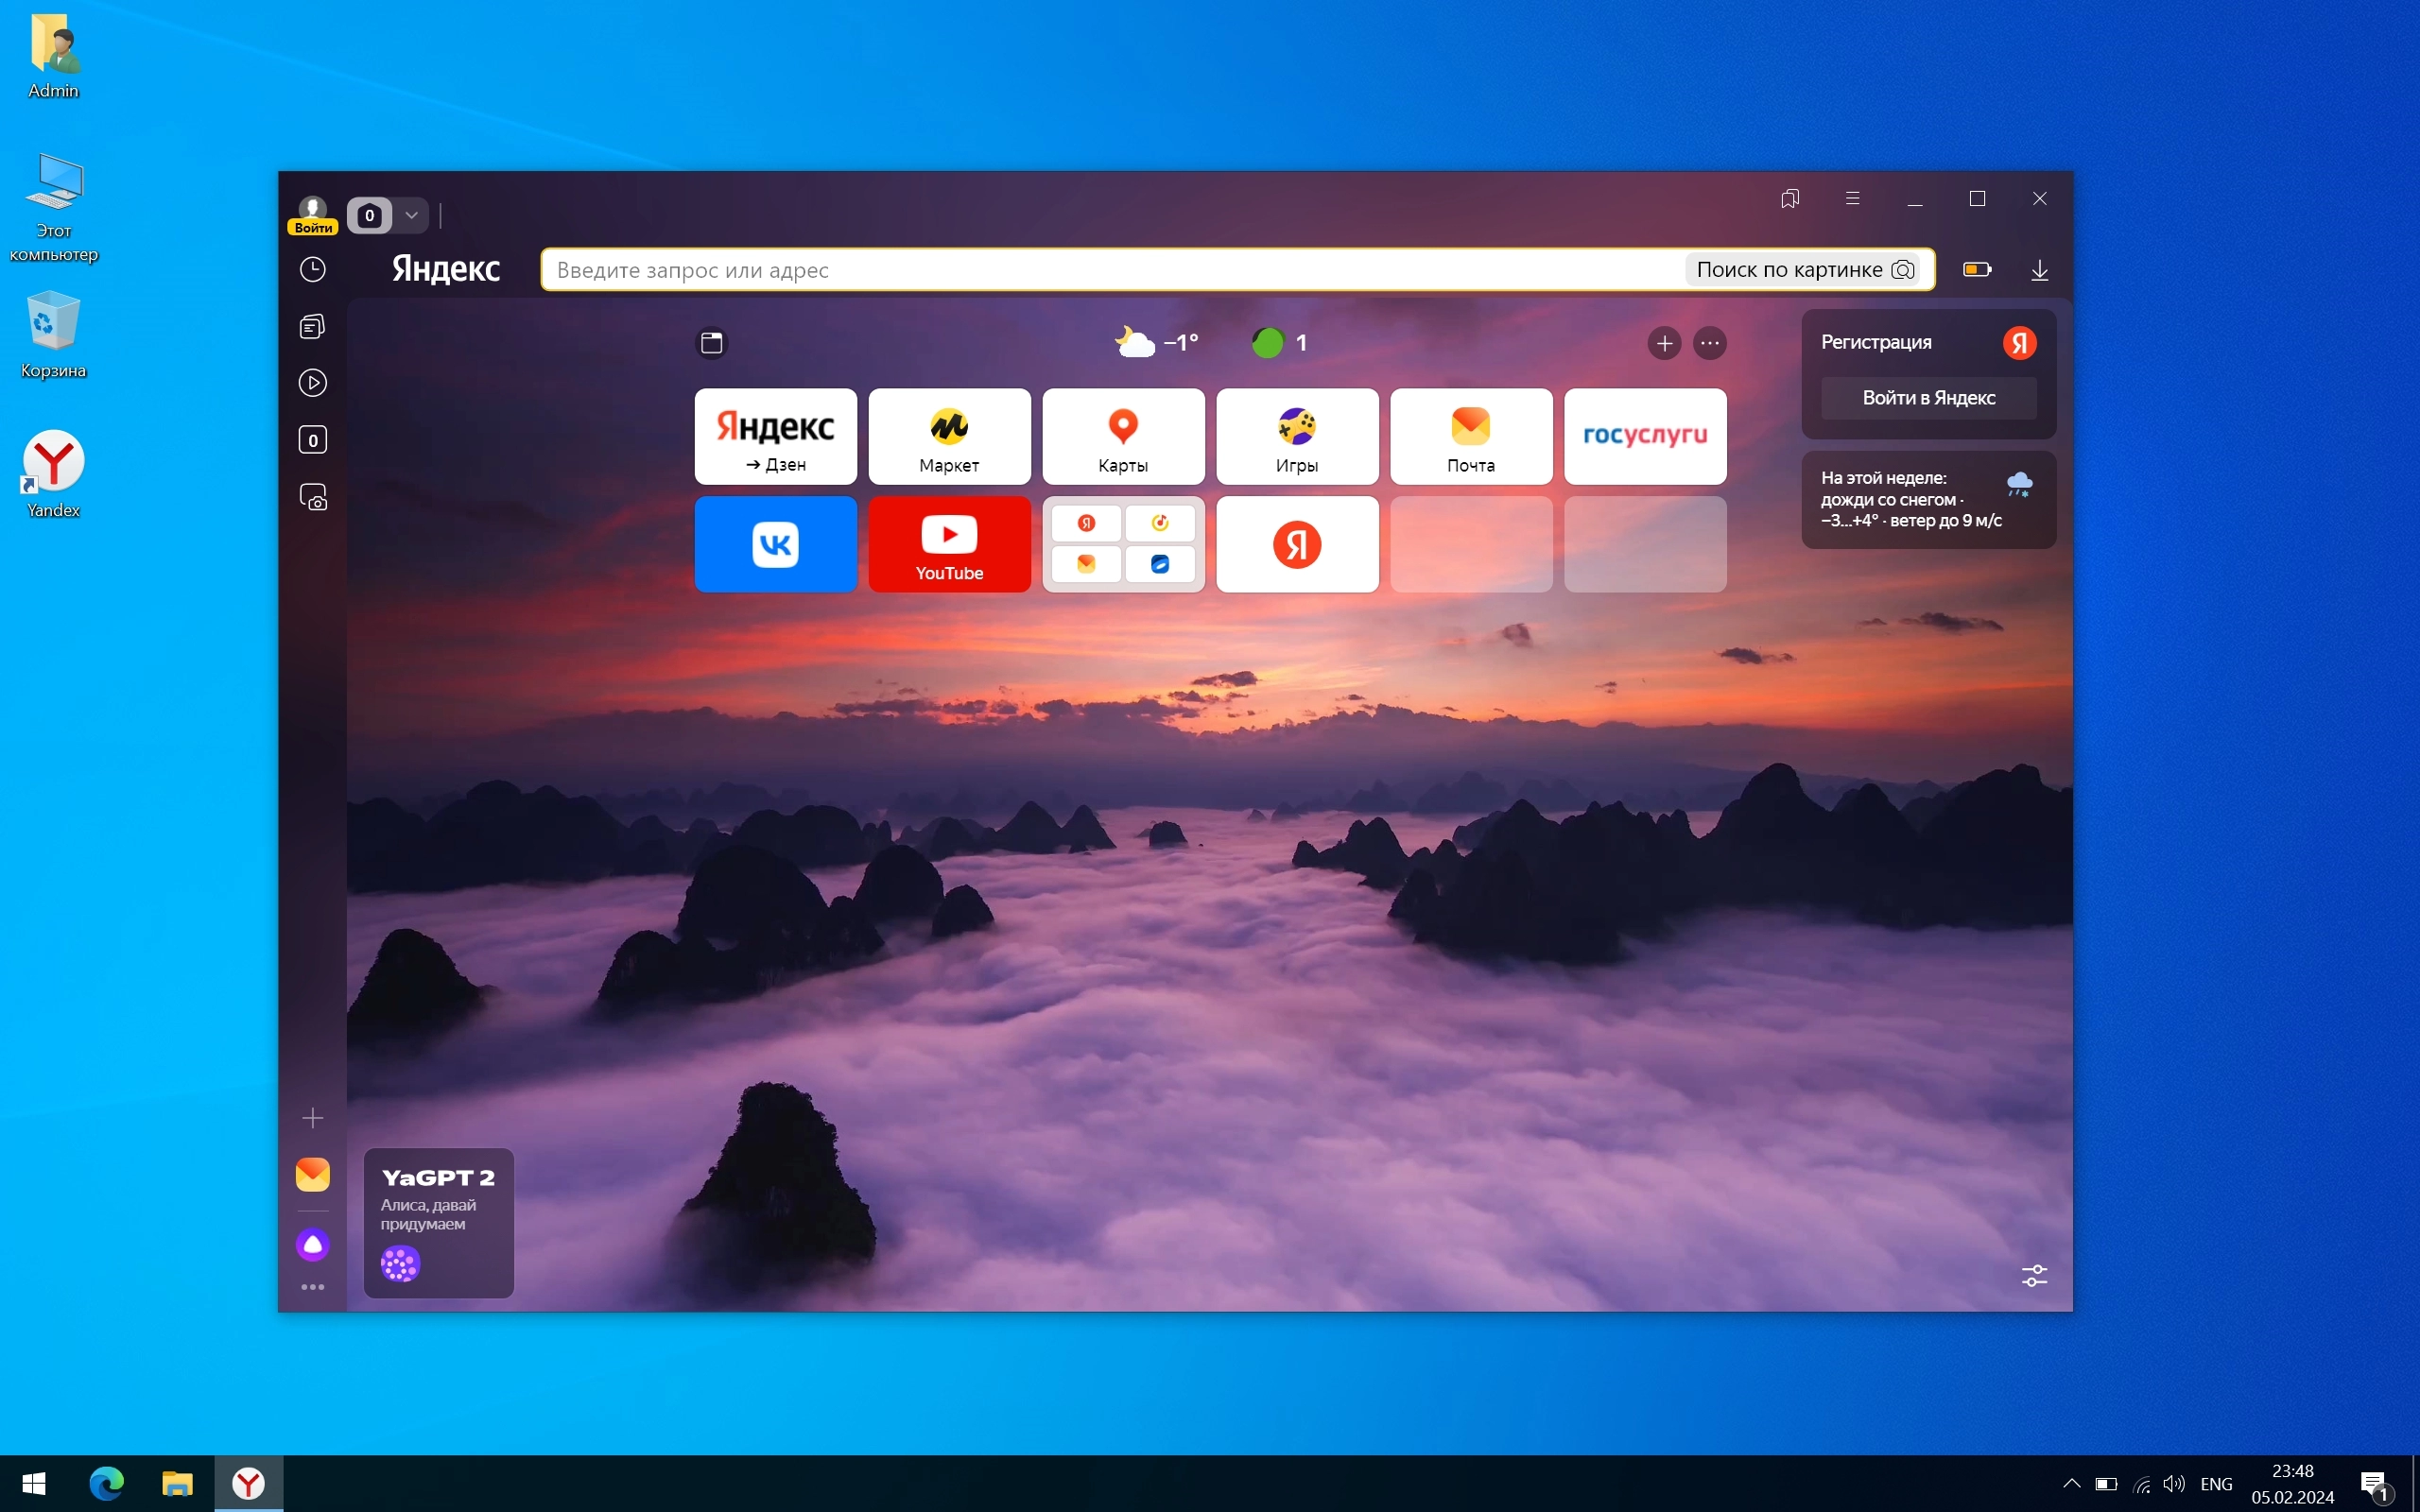2420x1512 pixels.
Task: Open background settings sliders icon
Action: tap(2034, 1275)
